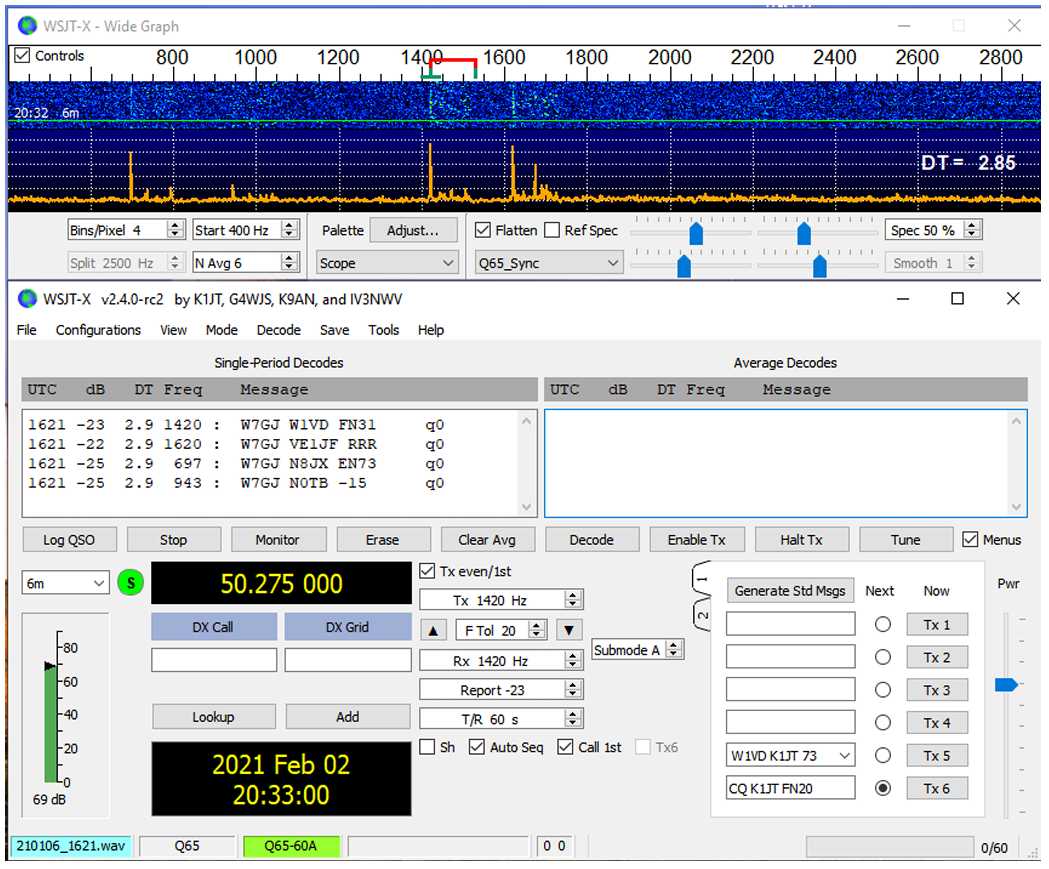1049x869 pixels.
Task: Toggle Tx even/1st checkbox
Action: [427, 571]
